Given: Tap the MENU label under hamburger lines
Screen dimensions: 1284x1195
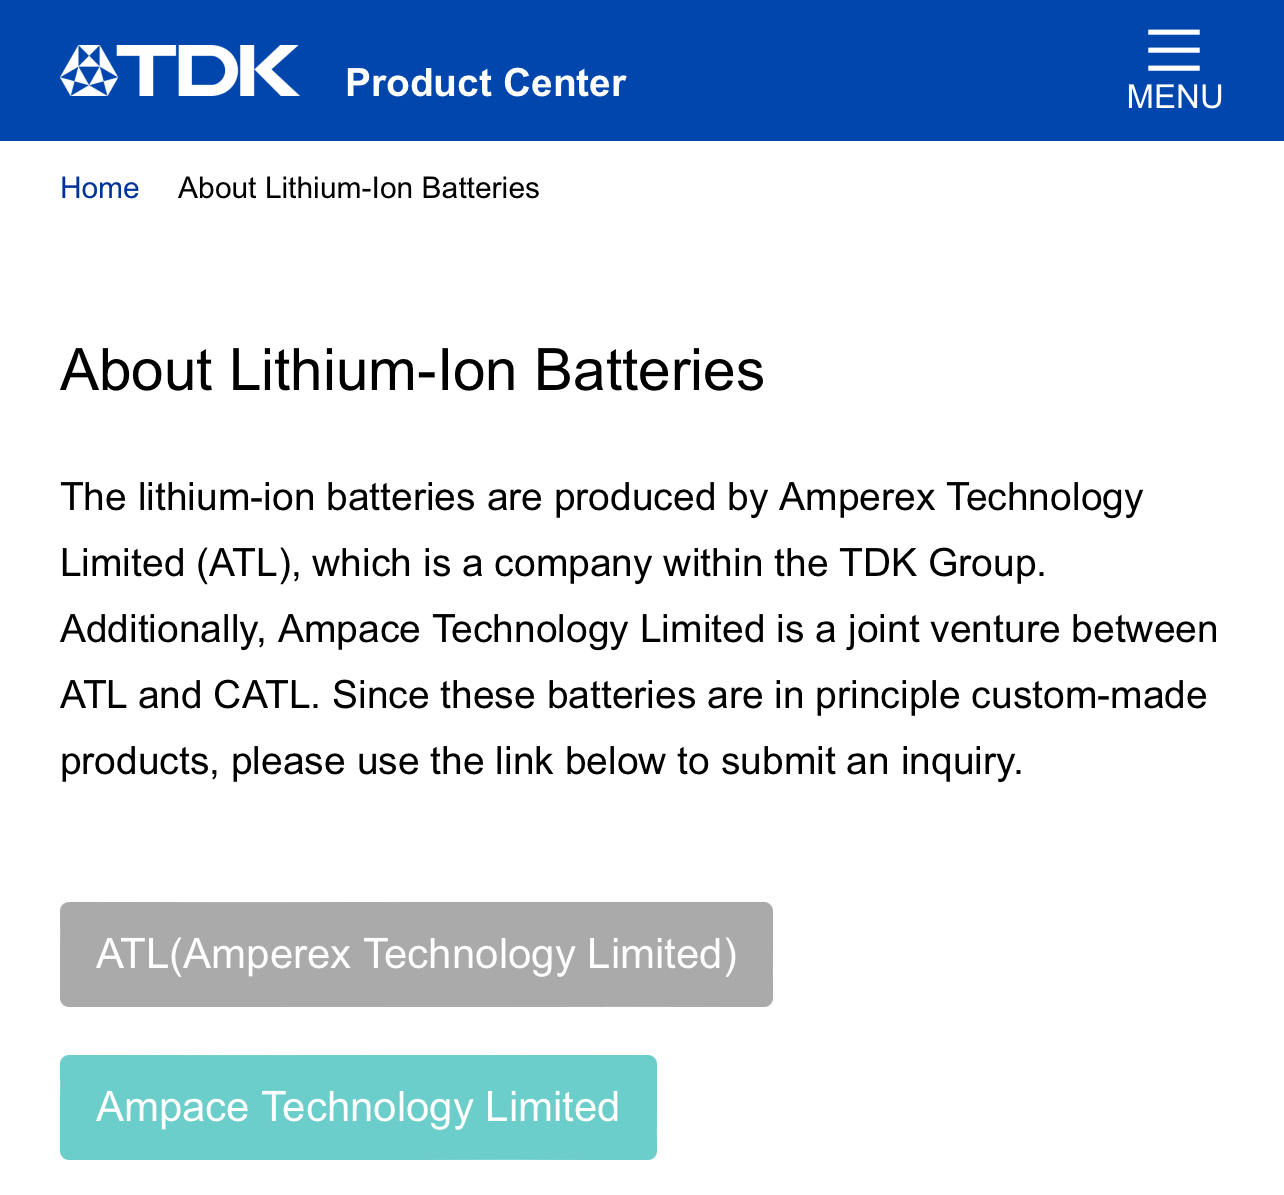Looking at the screenshot, I should point(1174,97).
